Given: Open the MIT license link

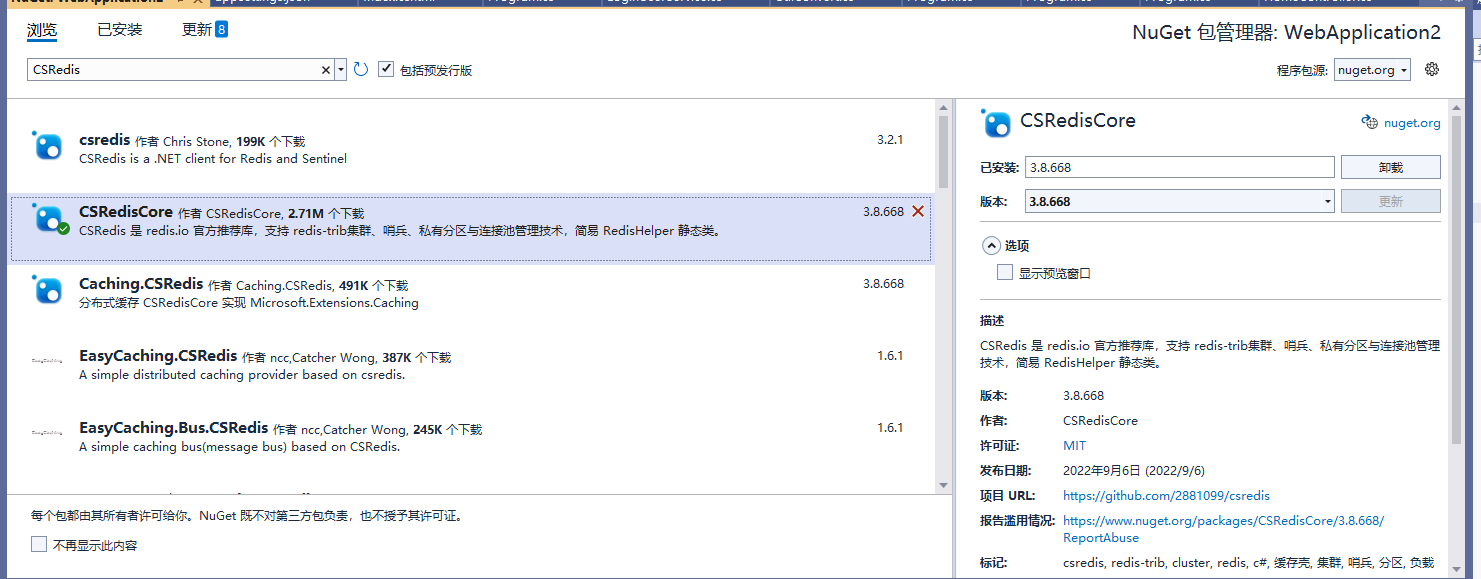Looking at the screenshot, I should coord(1074,445).
